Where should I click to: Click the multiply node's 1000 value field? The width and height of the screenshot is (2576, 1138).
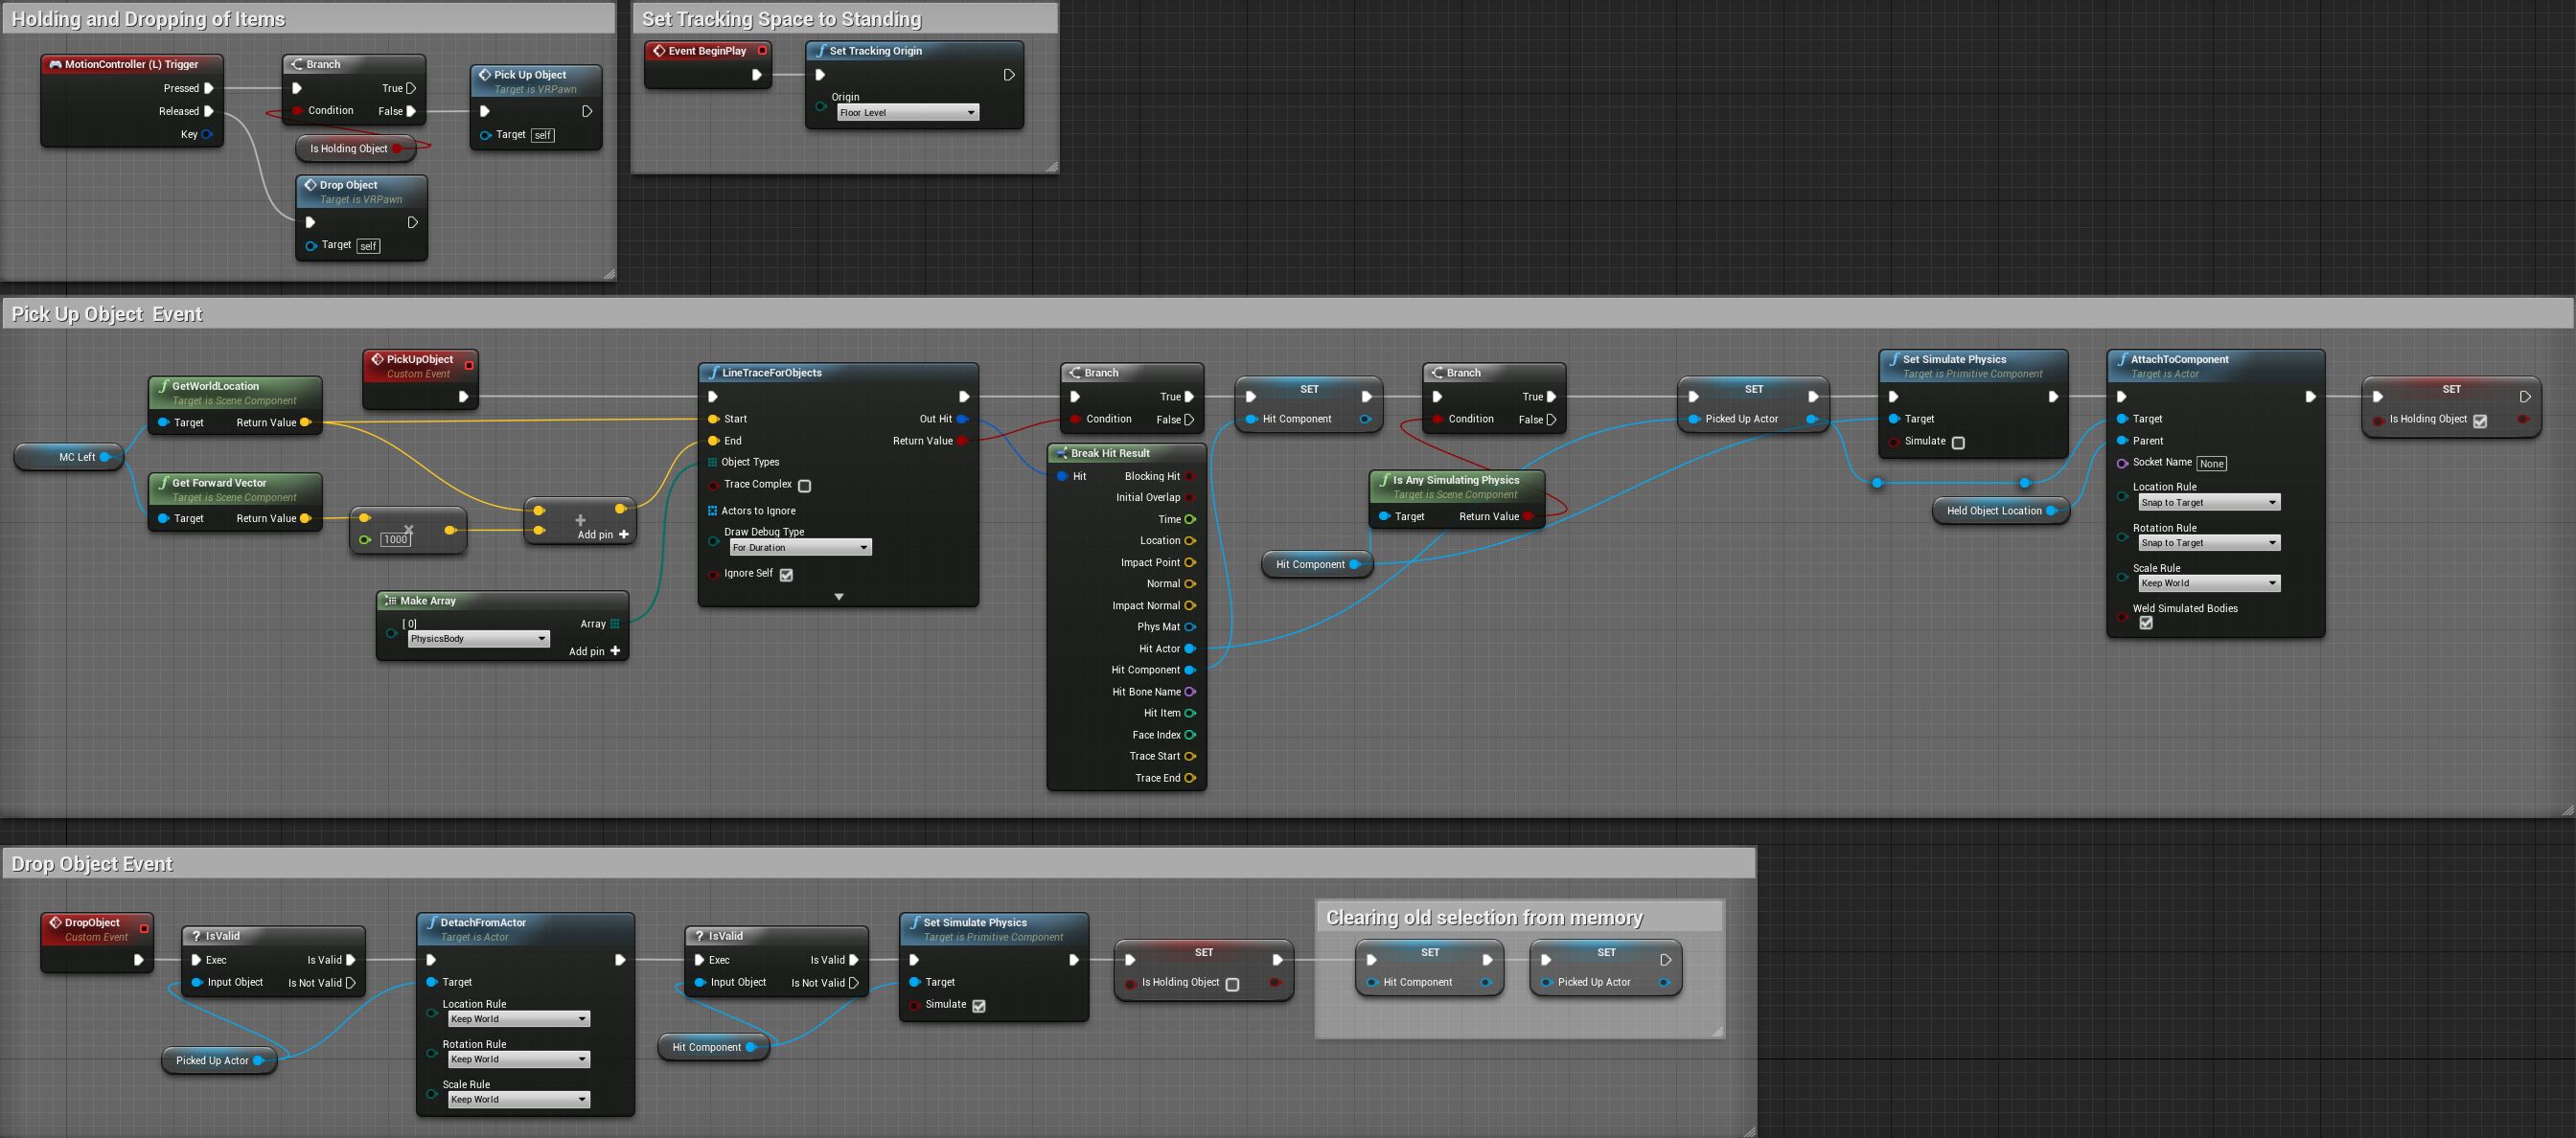coord(396,540)
